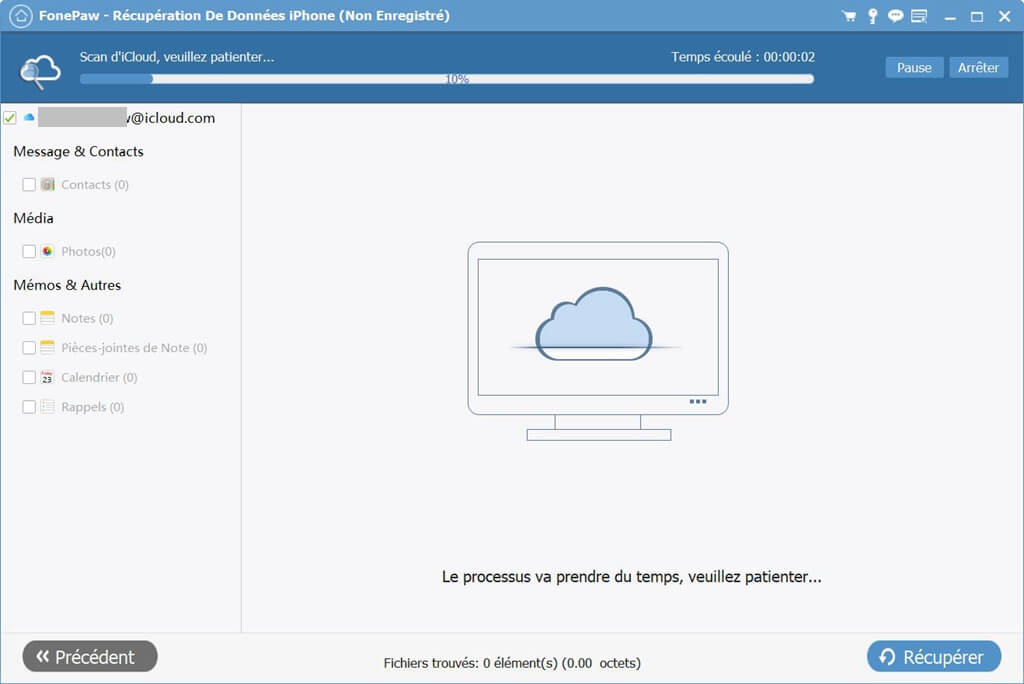Click the Fichiers trouvés status text

tap(512, 663)
